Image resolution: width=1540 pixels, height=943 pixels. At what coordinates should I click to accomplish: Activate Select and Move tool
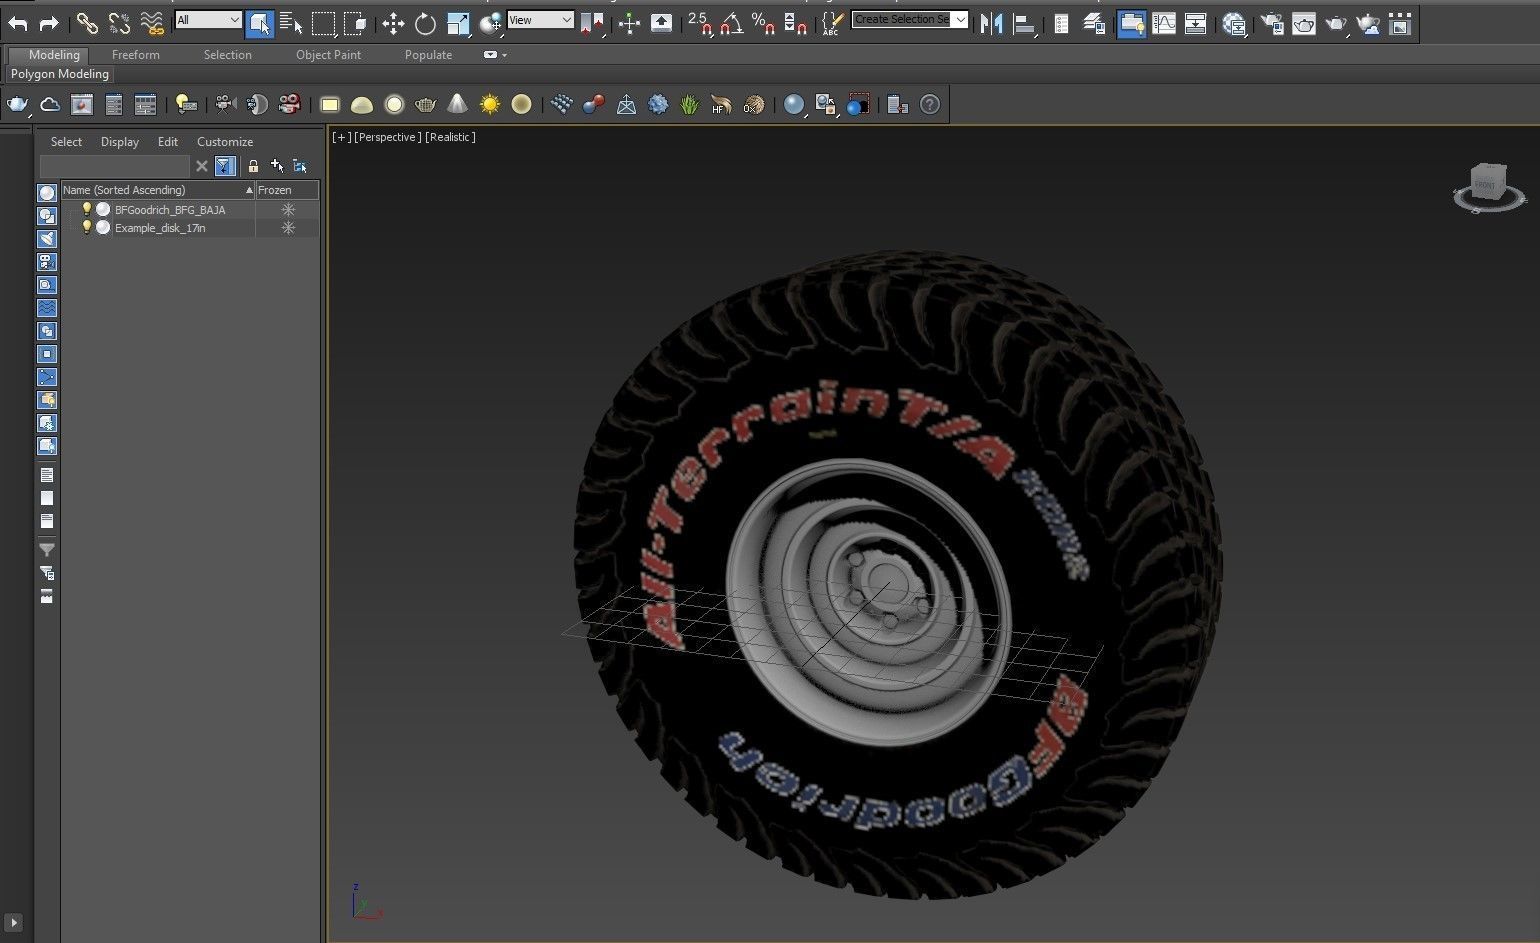tap(393, 23)
